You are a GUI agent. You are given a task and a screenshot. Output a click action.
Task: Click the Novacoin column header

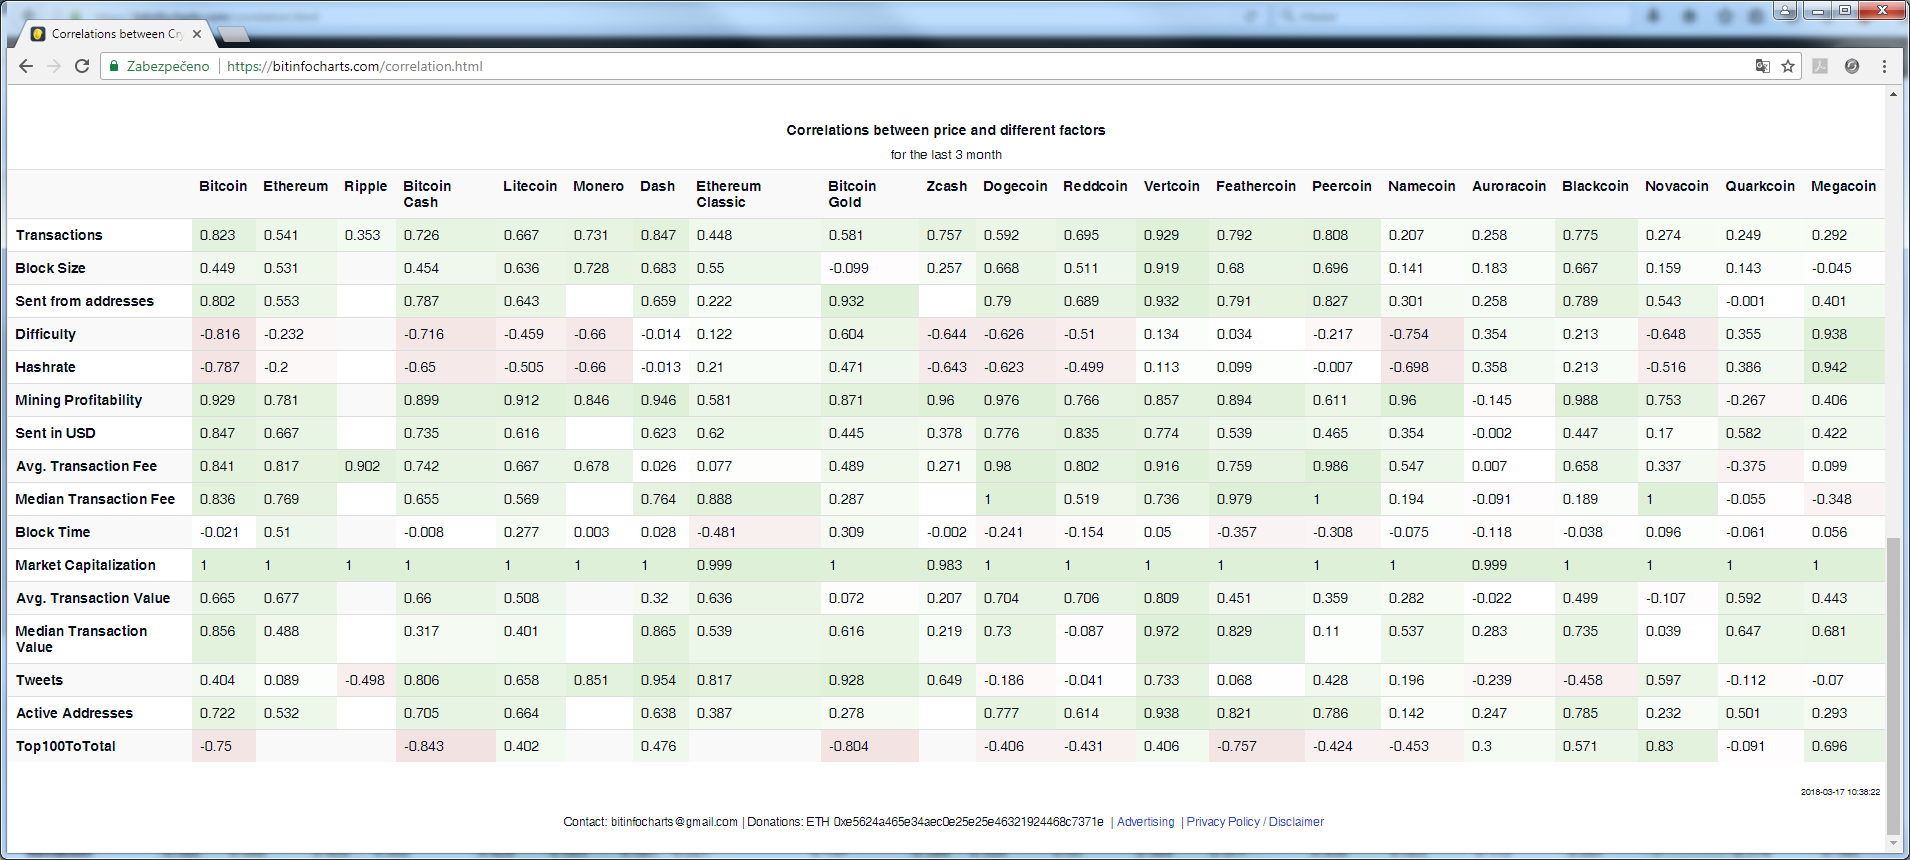(x=1676, y=186)
